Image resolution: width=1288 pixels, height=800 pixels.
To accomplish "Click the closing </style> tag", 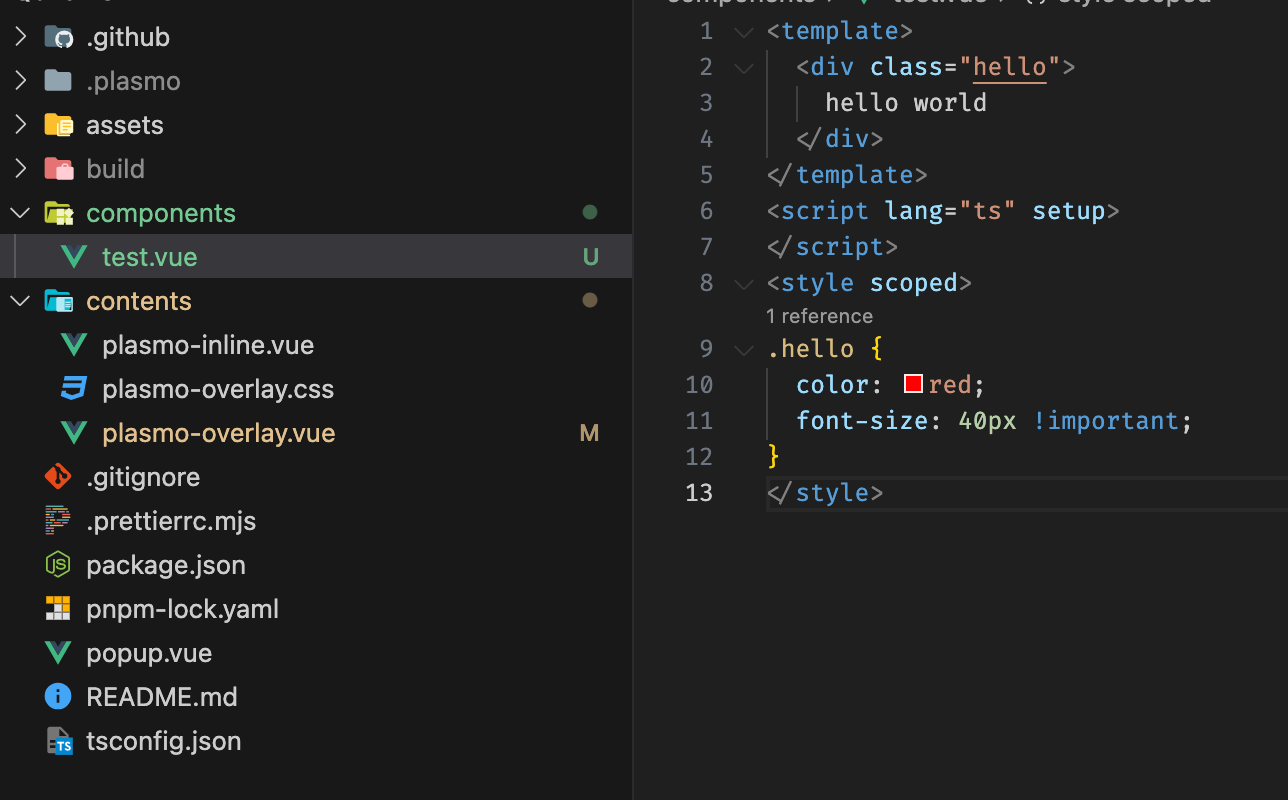I will (x=825, y=493).
